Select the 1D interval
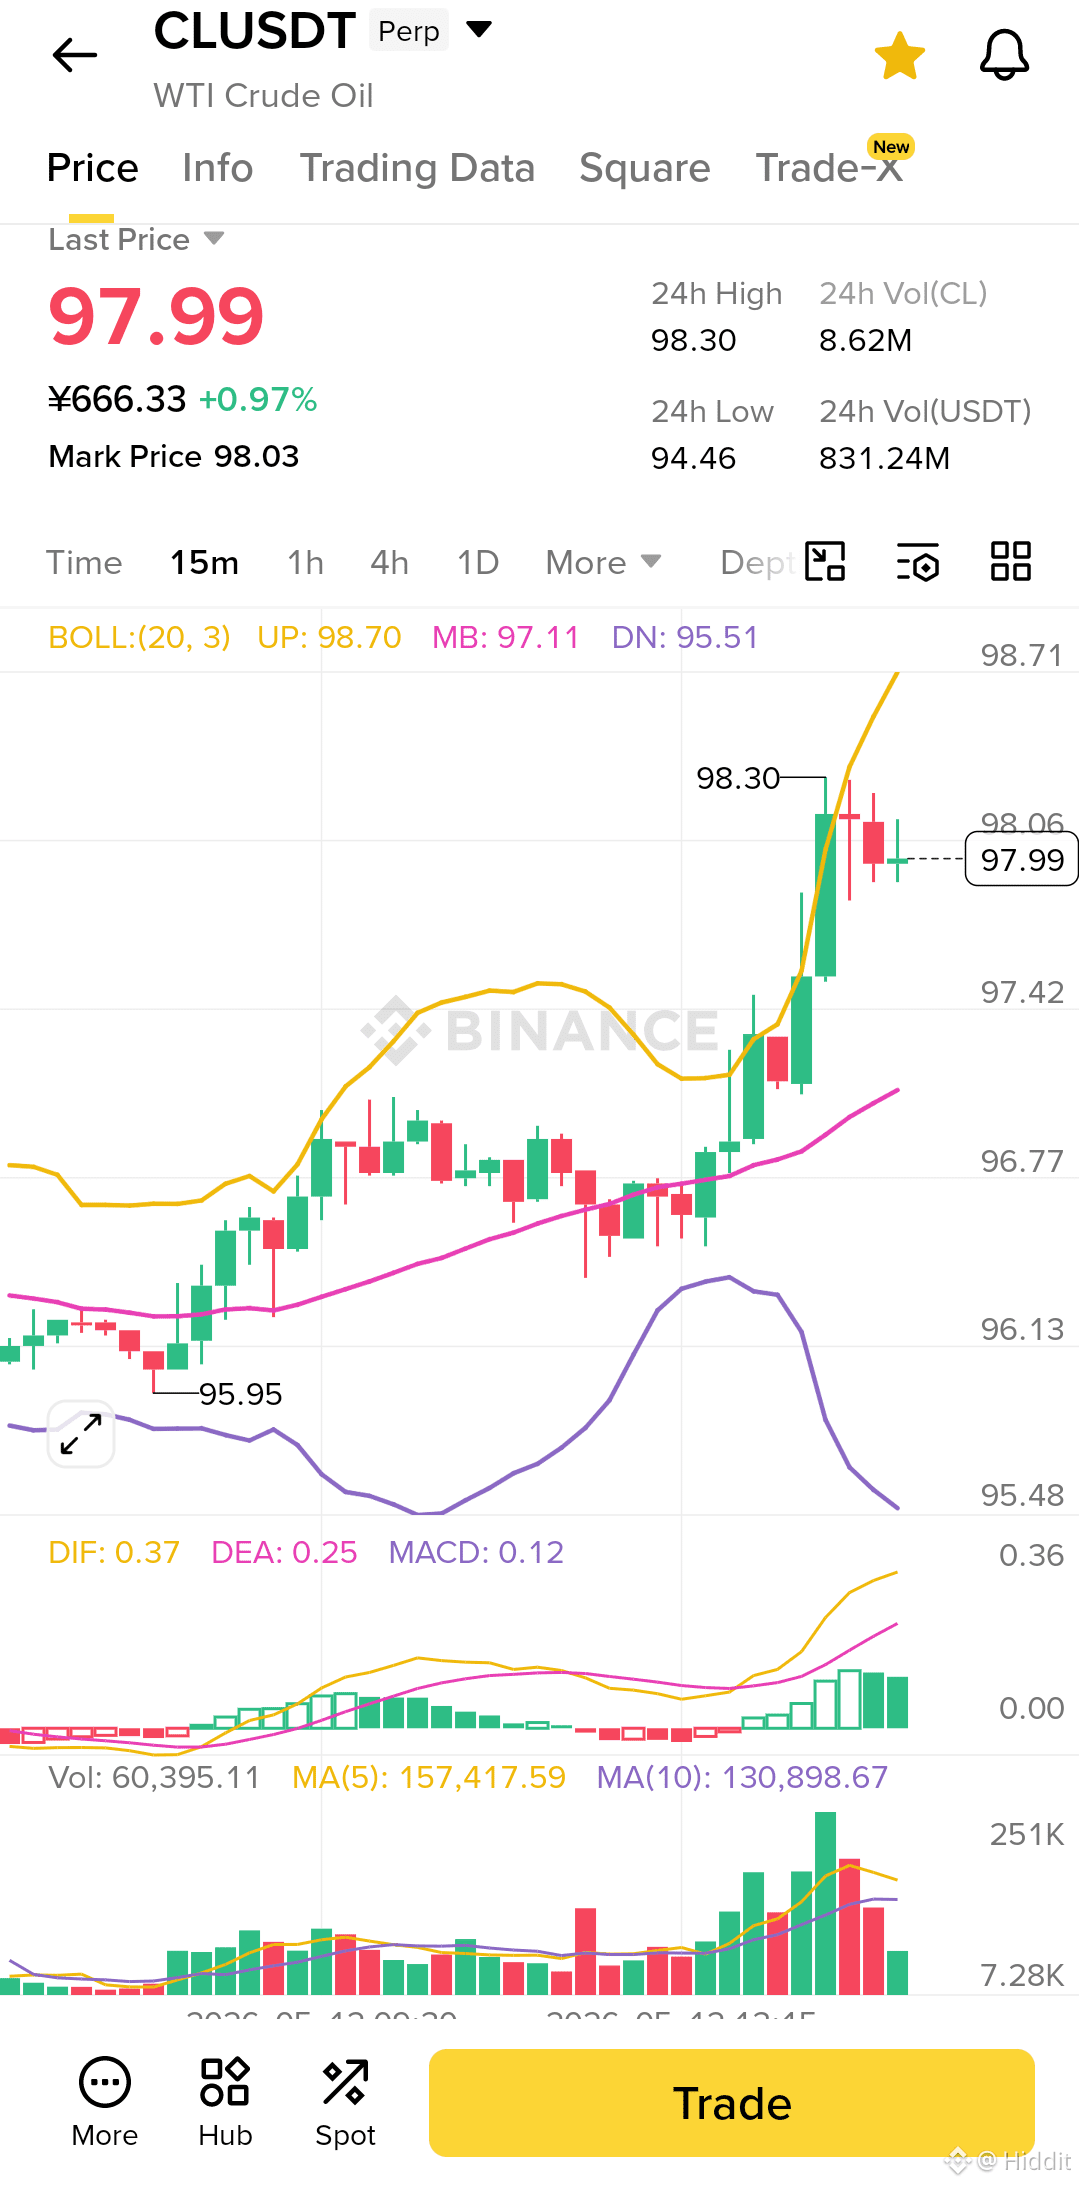Image resolution: width=1079 pixels, height=2186 pixels. click(x=477, y=563)
